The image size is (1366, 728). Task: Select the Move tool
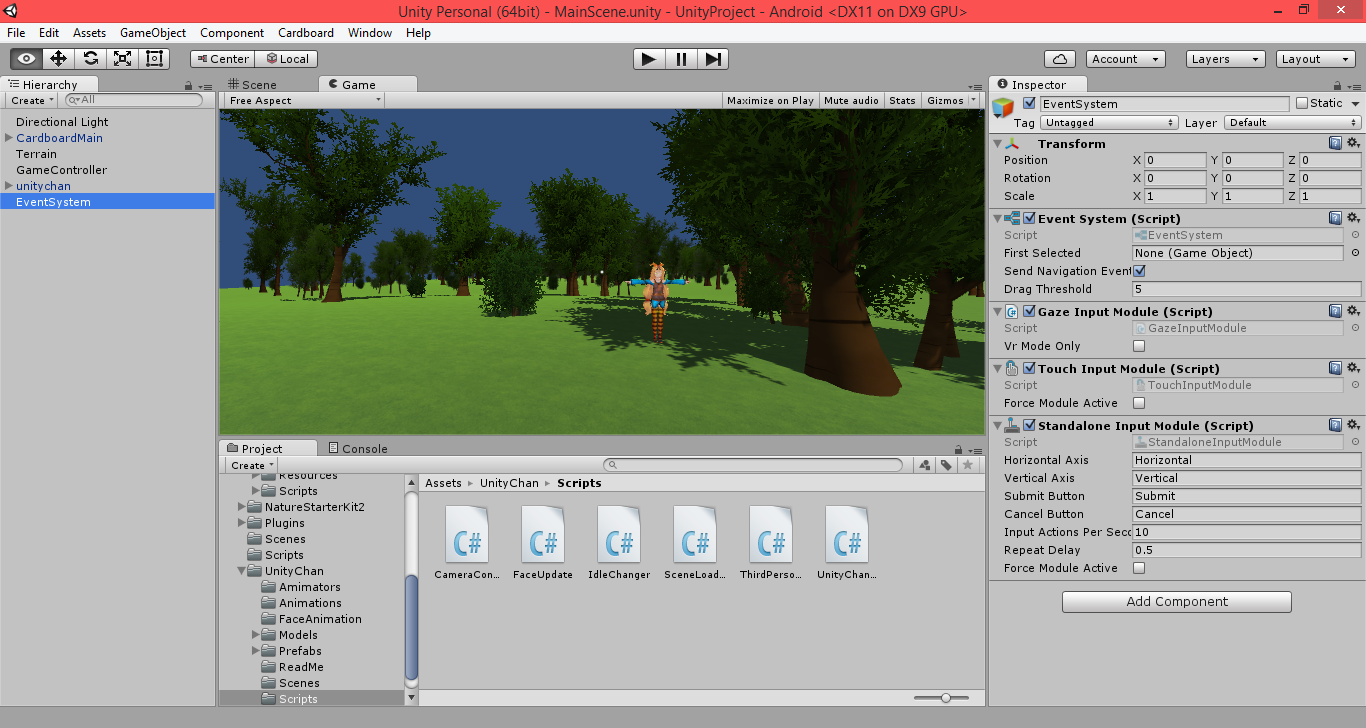click(59, 59)
